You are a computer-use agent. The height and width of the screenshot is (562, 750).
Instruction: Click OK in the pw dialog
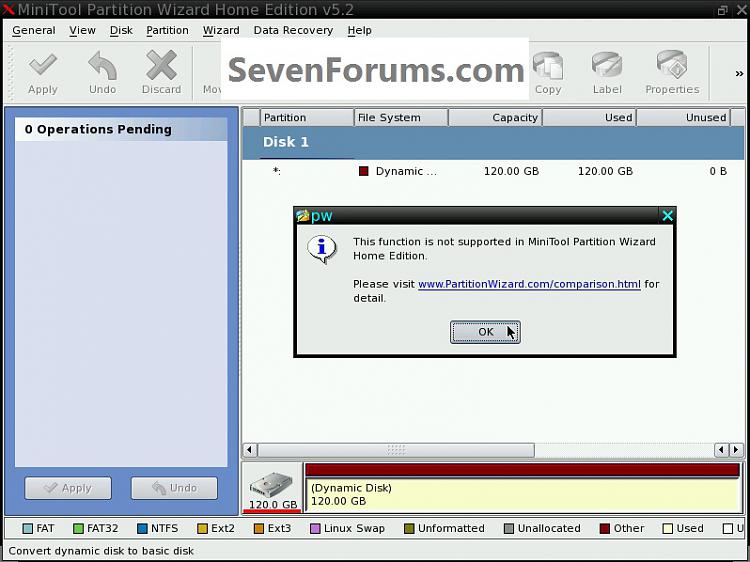485,332
